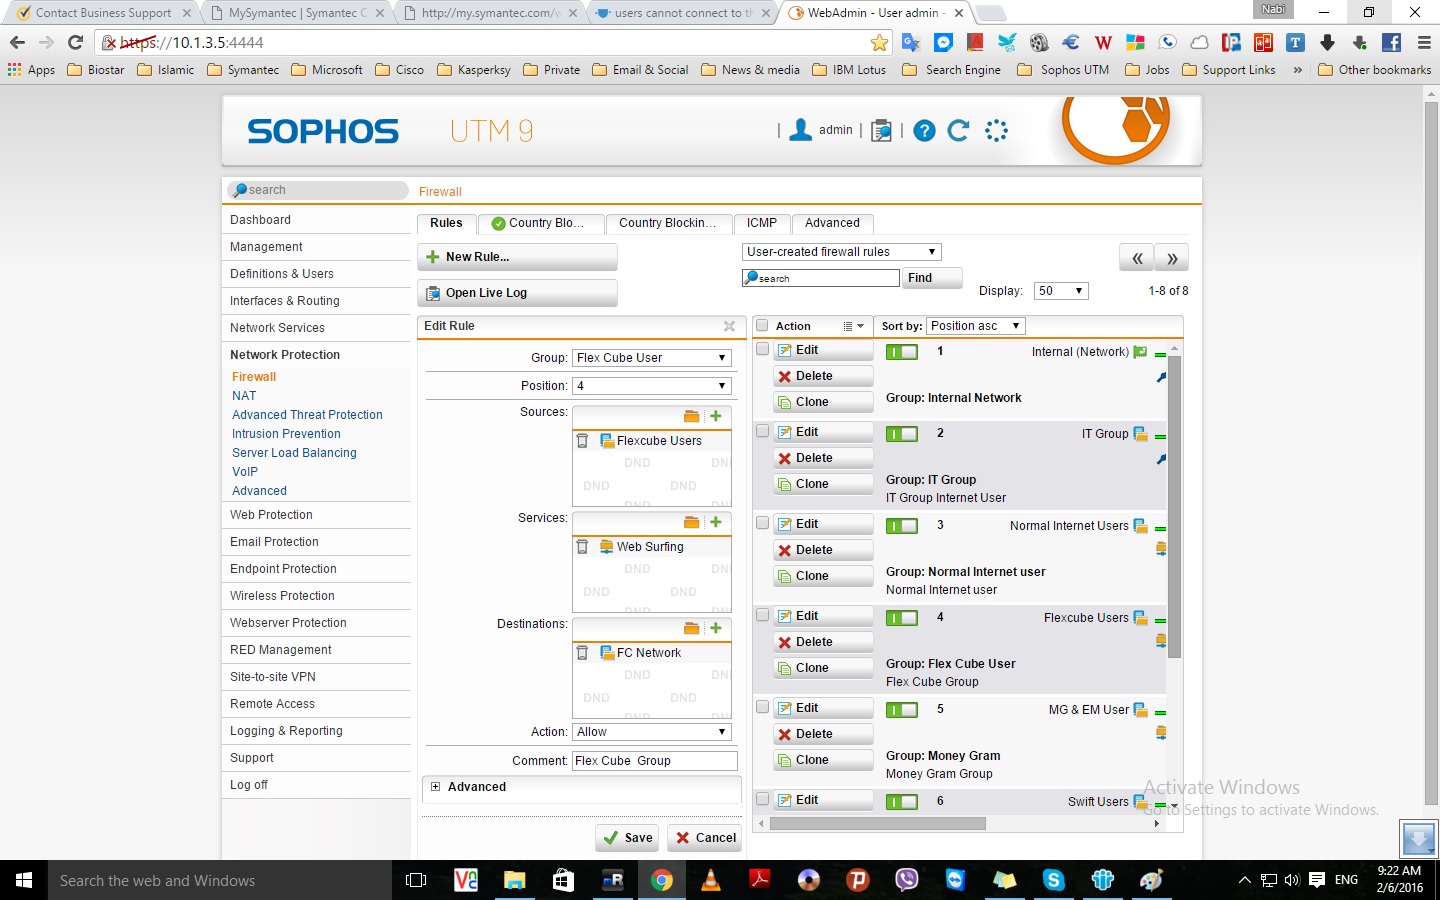This screenshot has height=900, width=1440.
Task: Open the admin user icon in header
Action: [801, 130]
